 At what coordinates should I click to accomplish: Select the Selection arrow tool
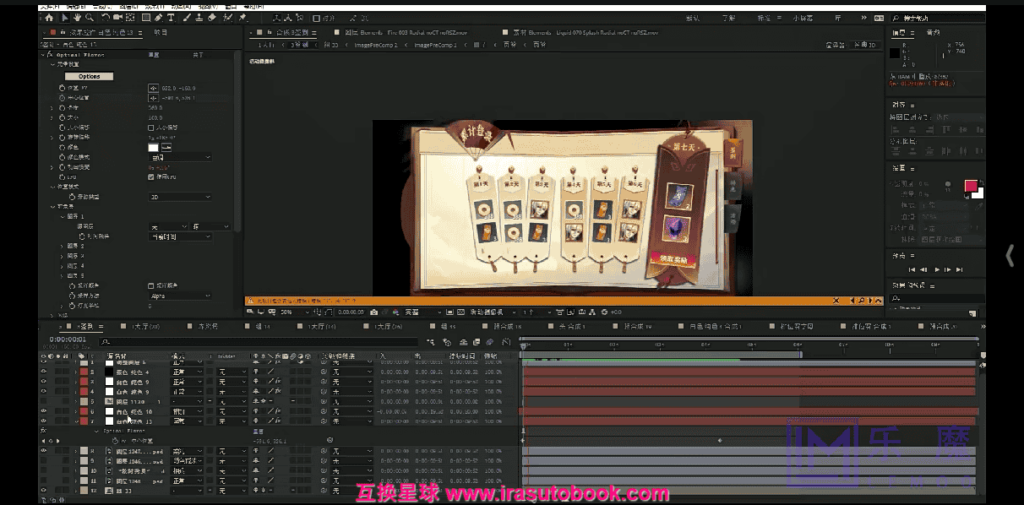[x=65, y=18]
